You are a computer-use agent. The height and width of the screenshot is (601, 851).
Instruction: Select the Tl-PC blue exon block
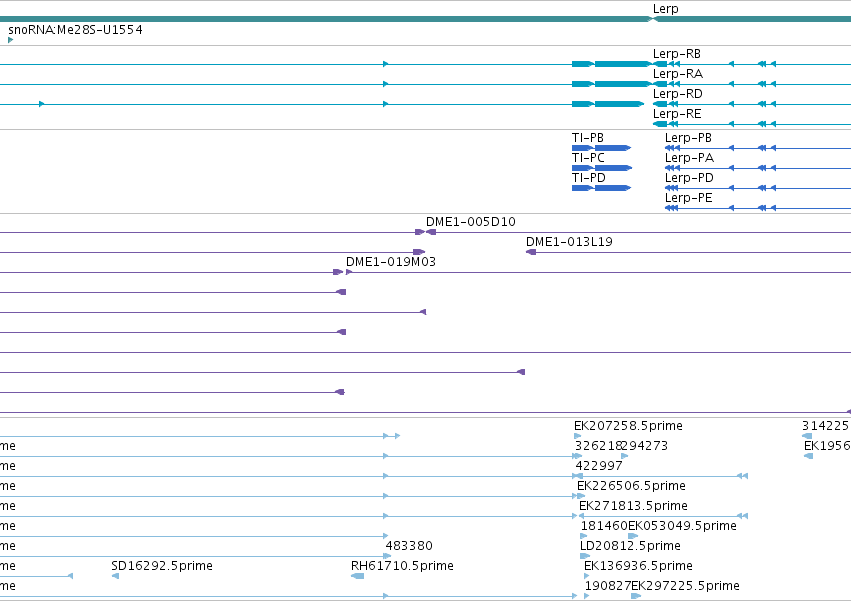click(x=602, y=168)
